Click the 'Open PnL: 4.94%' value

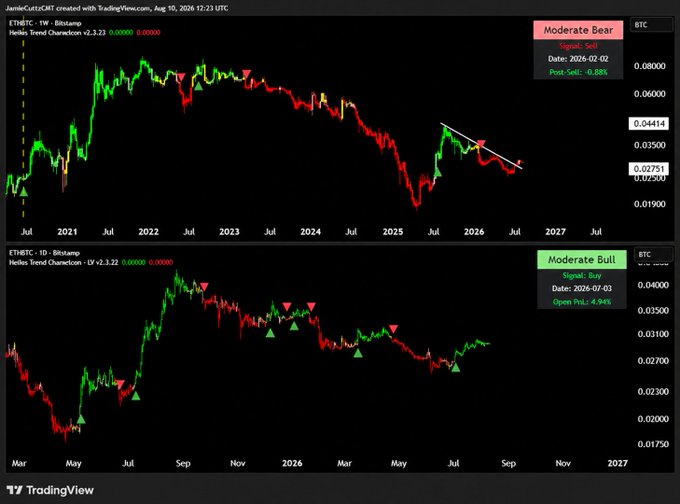click(x=582, y=302)
